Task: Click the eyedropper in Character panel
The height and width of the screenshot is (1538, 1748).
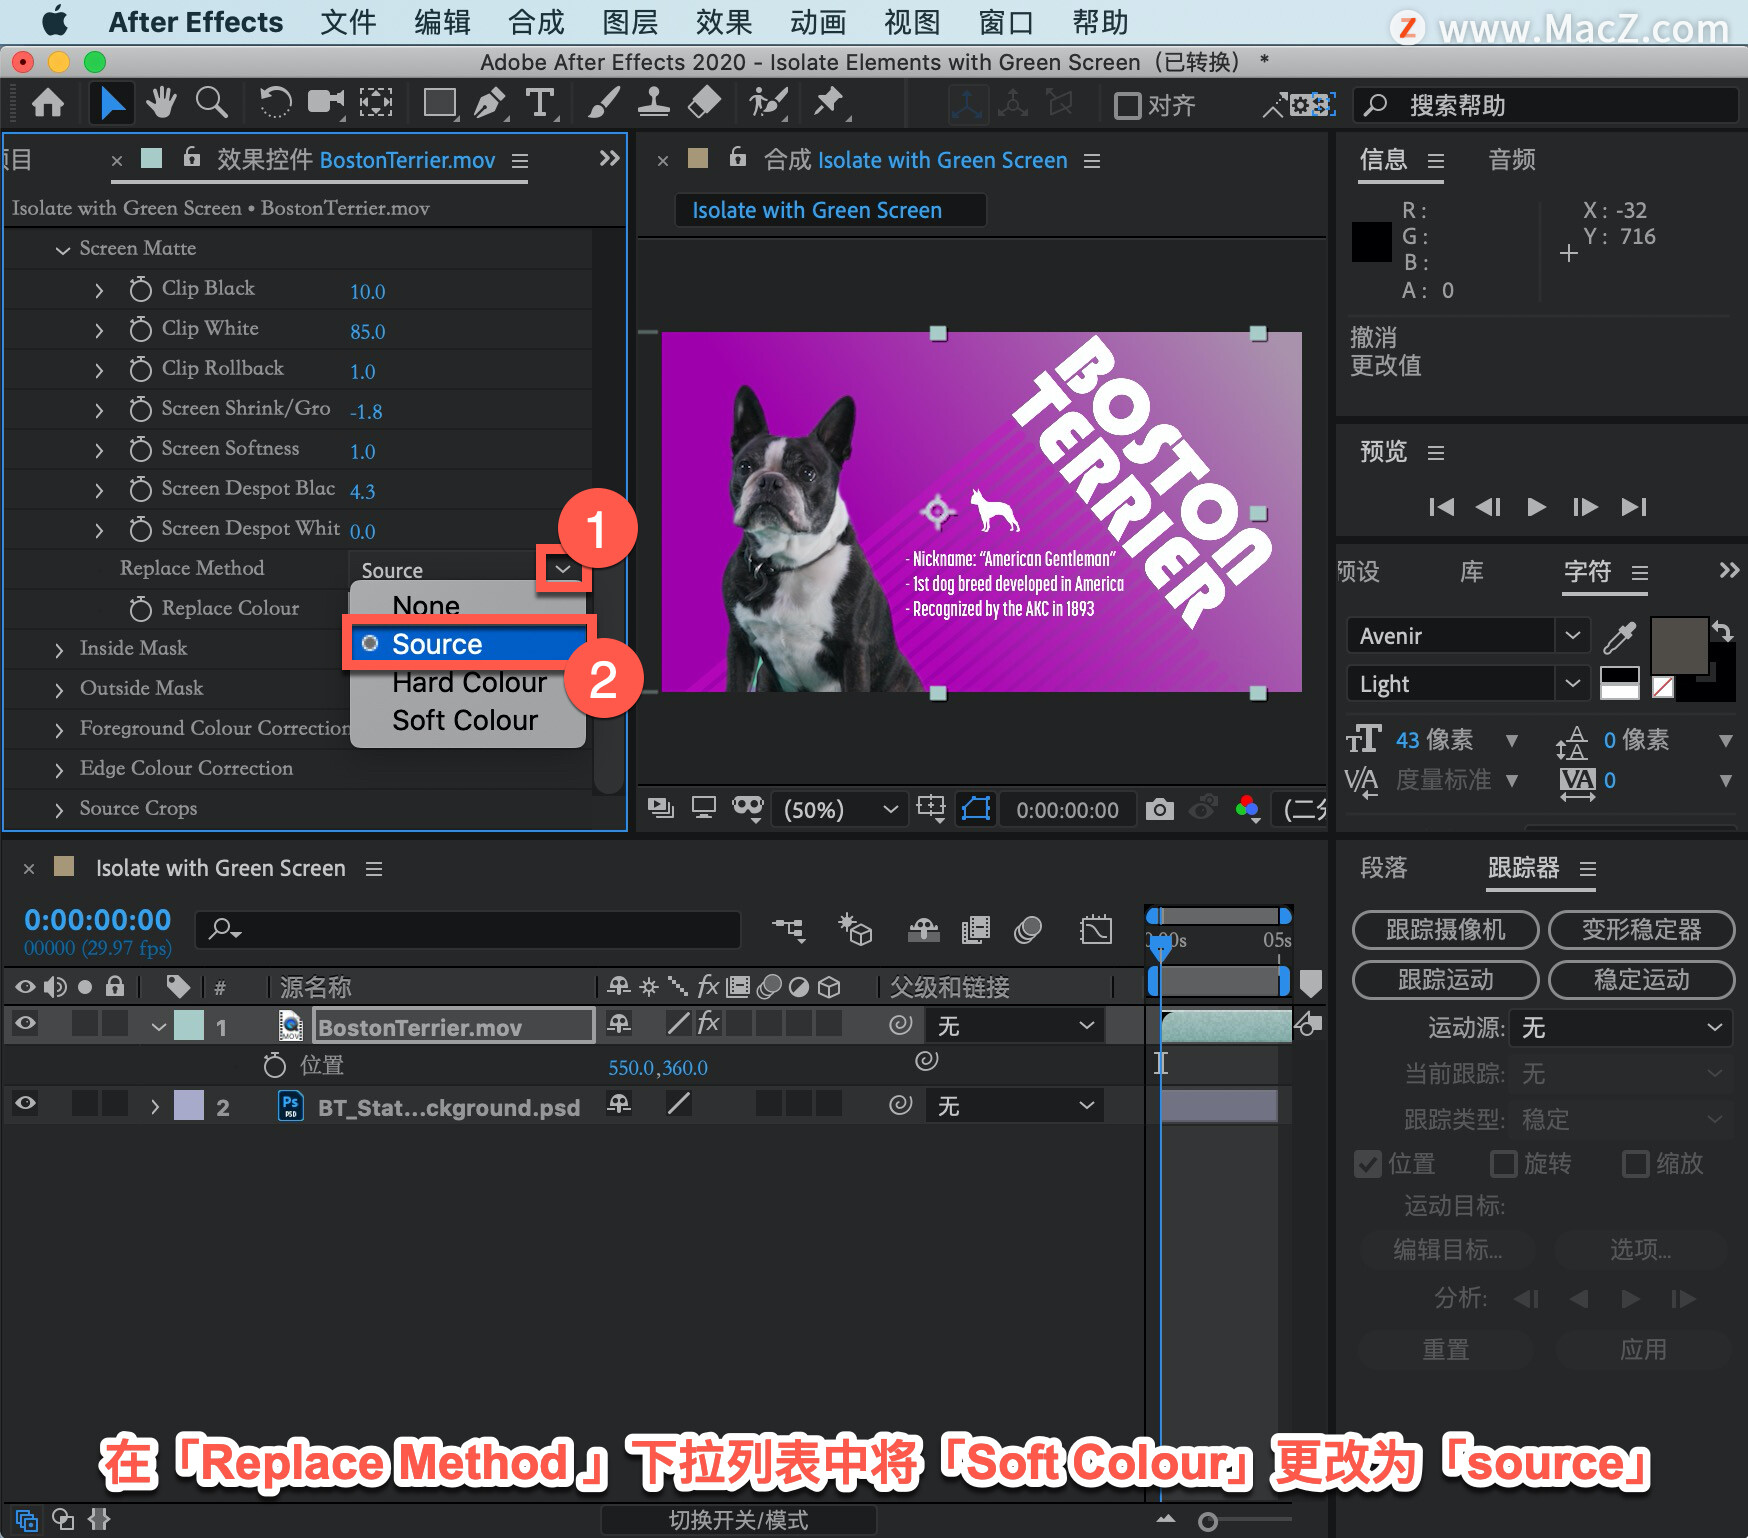Action: click(1619, 636)
